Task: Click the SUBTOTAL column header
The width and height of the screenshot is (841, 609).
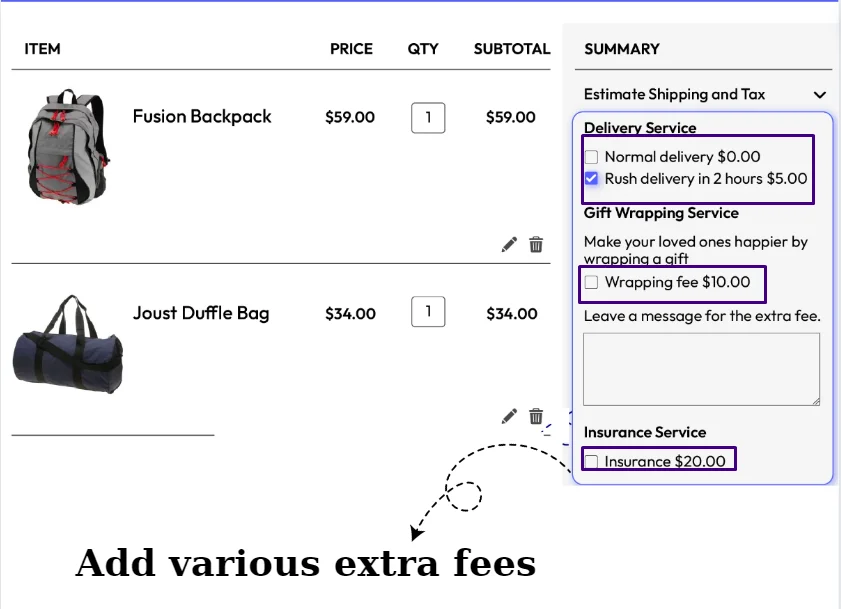Action: tap(510, 49)
